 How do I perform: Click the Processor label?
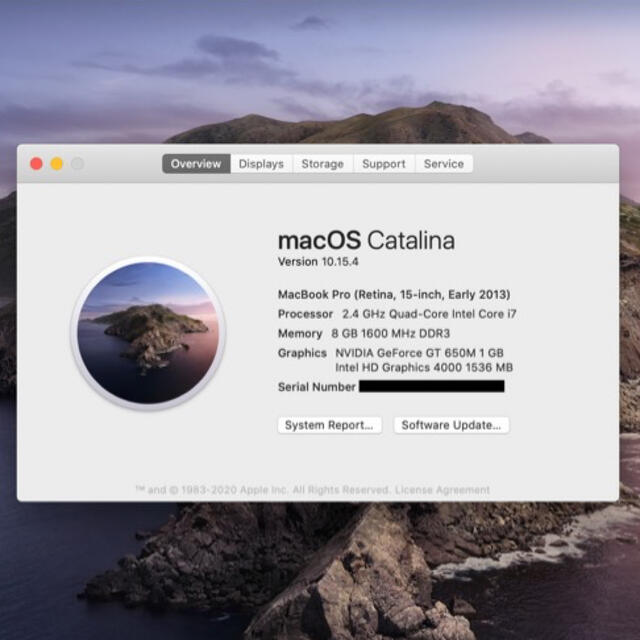305,314
